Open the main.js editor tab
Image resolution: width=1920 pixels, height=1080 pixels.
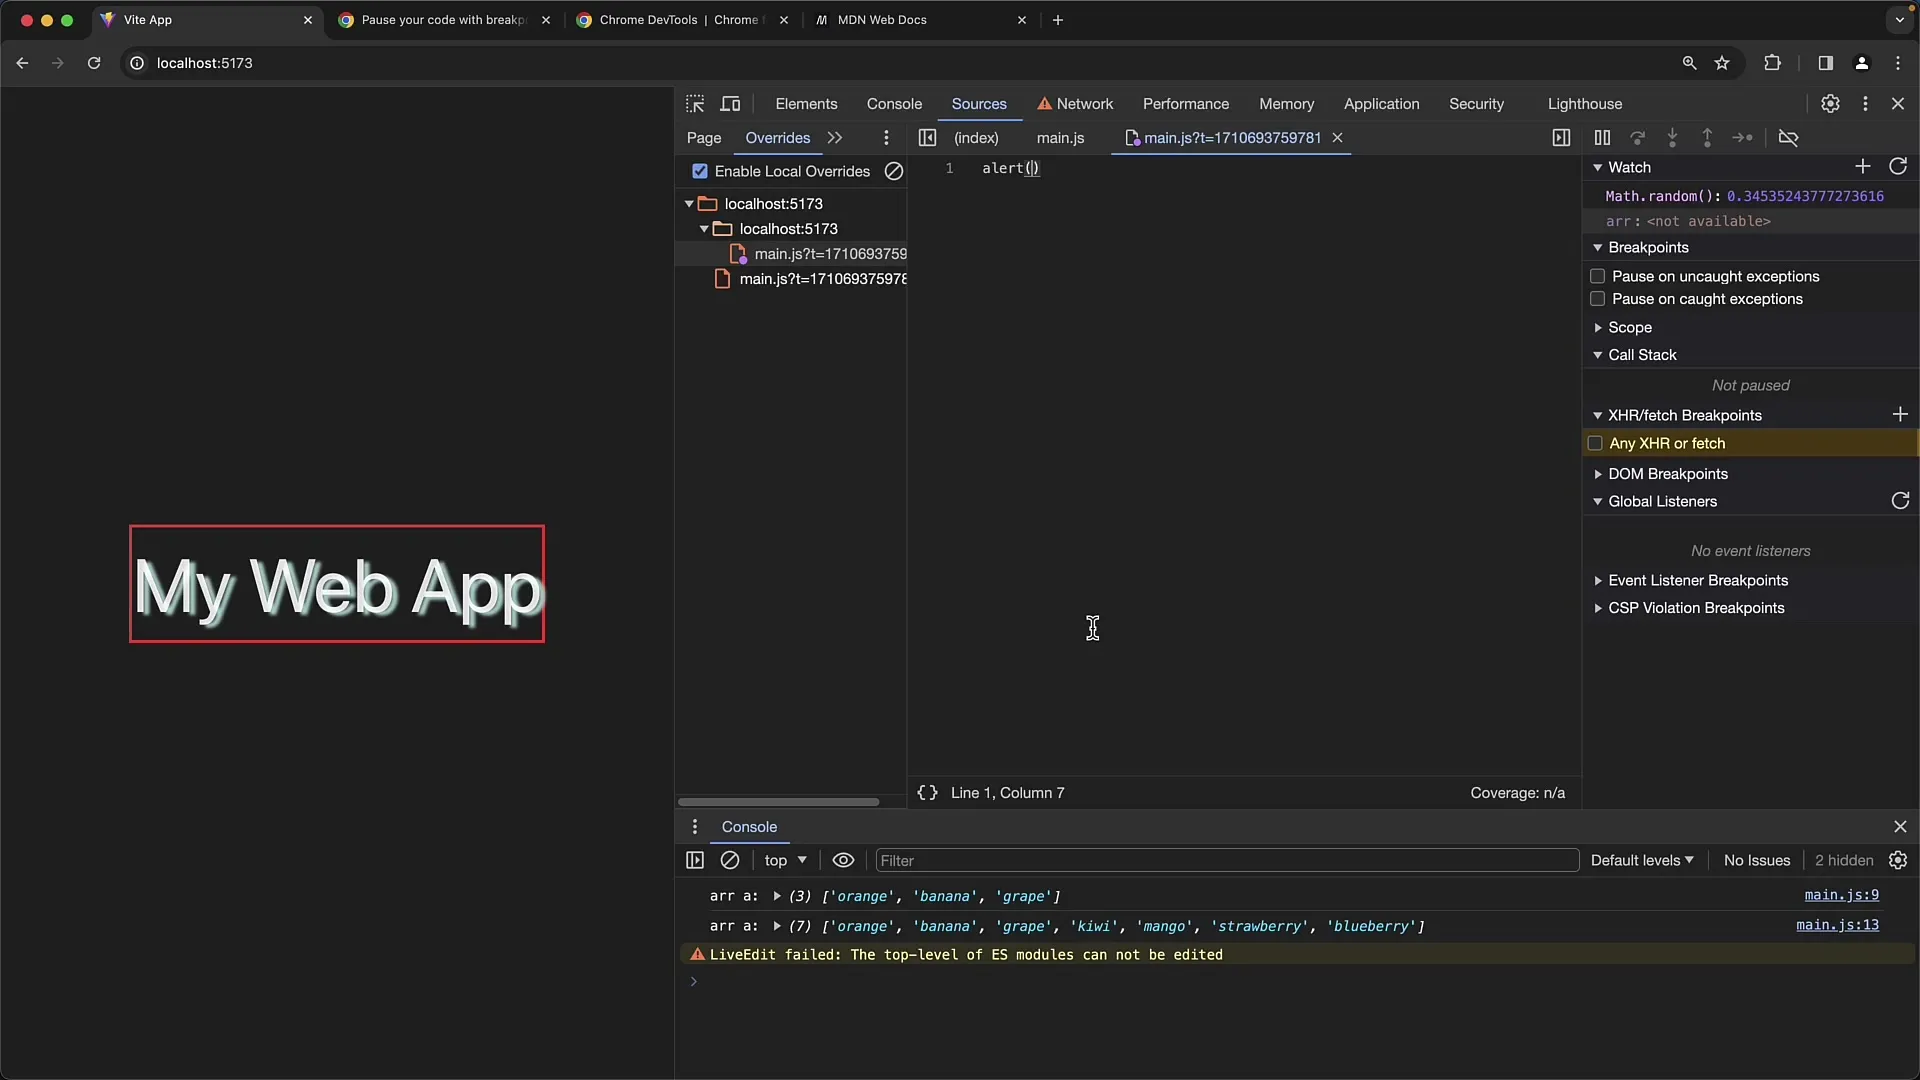point(1060,138)
